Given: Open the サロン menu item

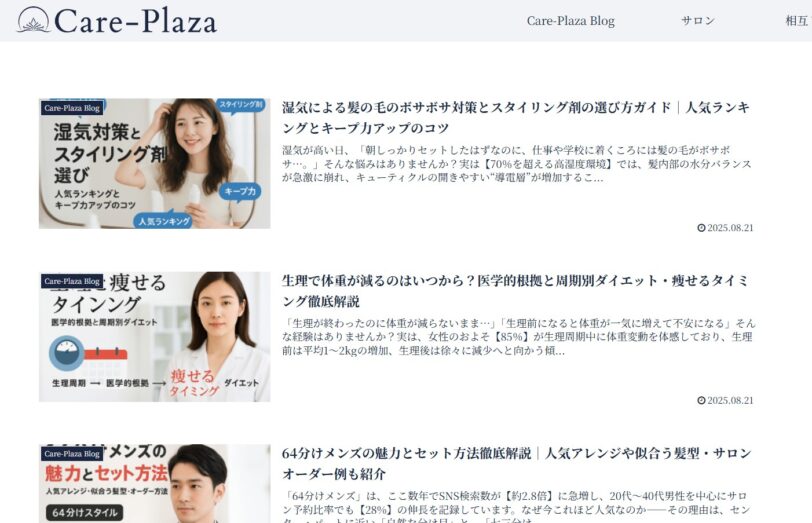Looking at the screenshot, I should pyautogui.click(x=698, y=21).
